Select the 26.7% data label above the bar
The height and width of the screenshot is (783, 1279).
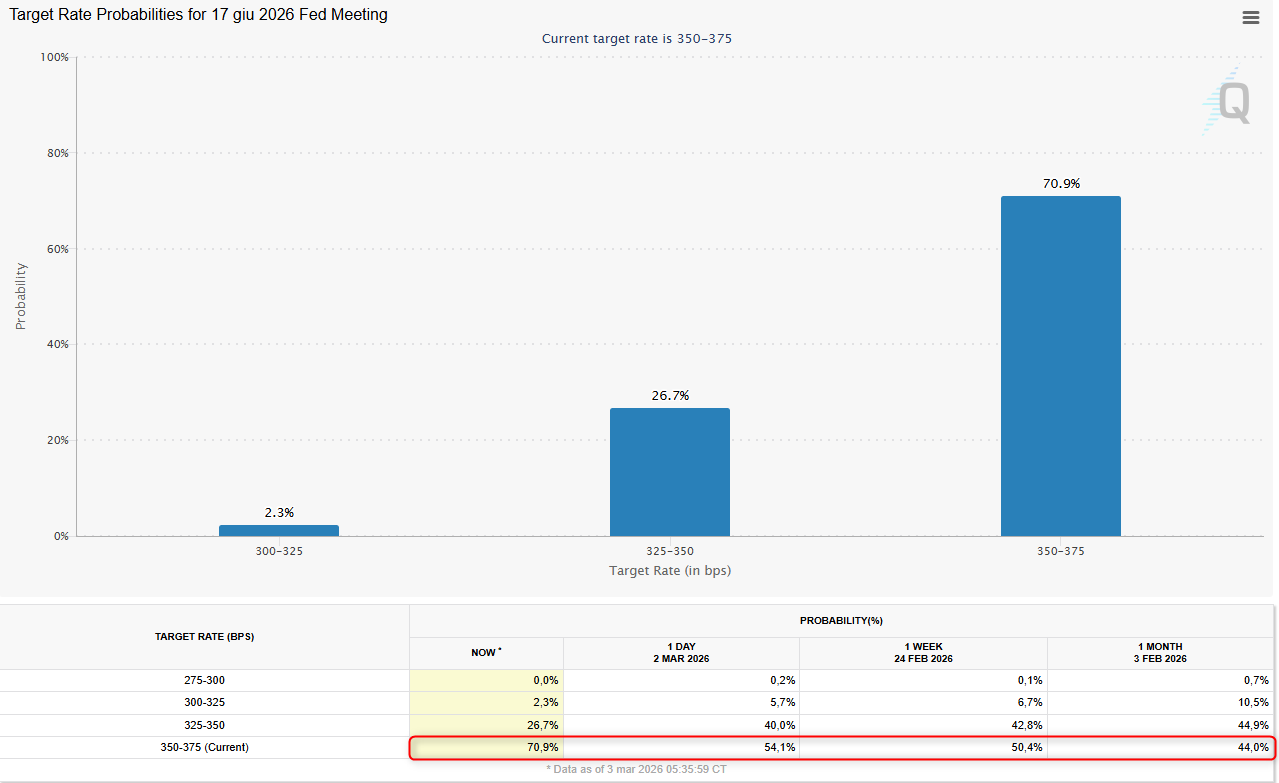tap(669, 396)
